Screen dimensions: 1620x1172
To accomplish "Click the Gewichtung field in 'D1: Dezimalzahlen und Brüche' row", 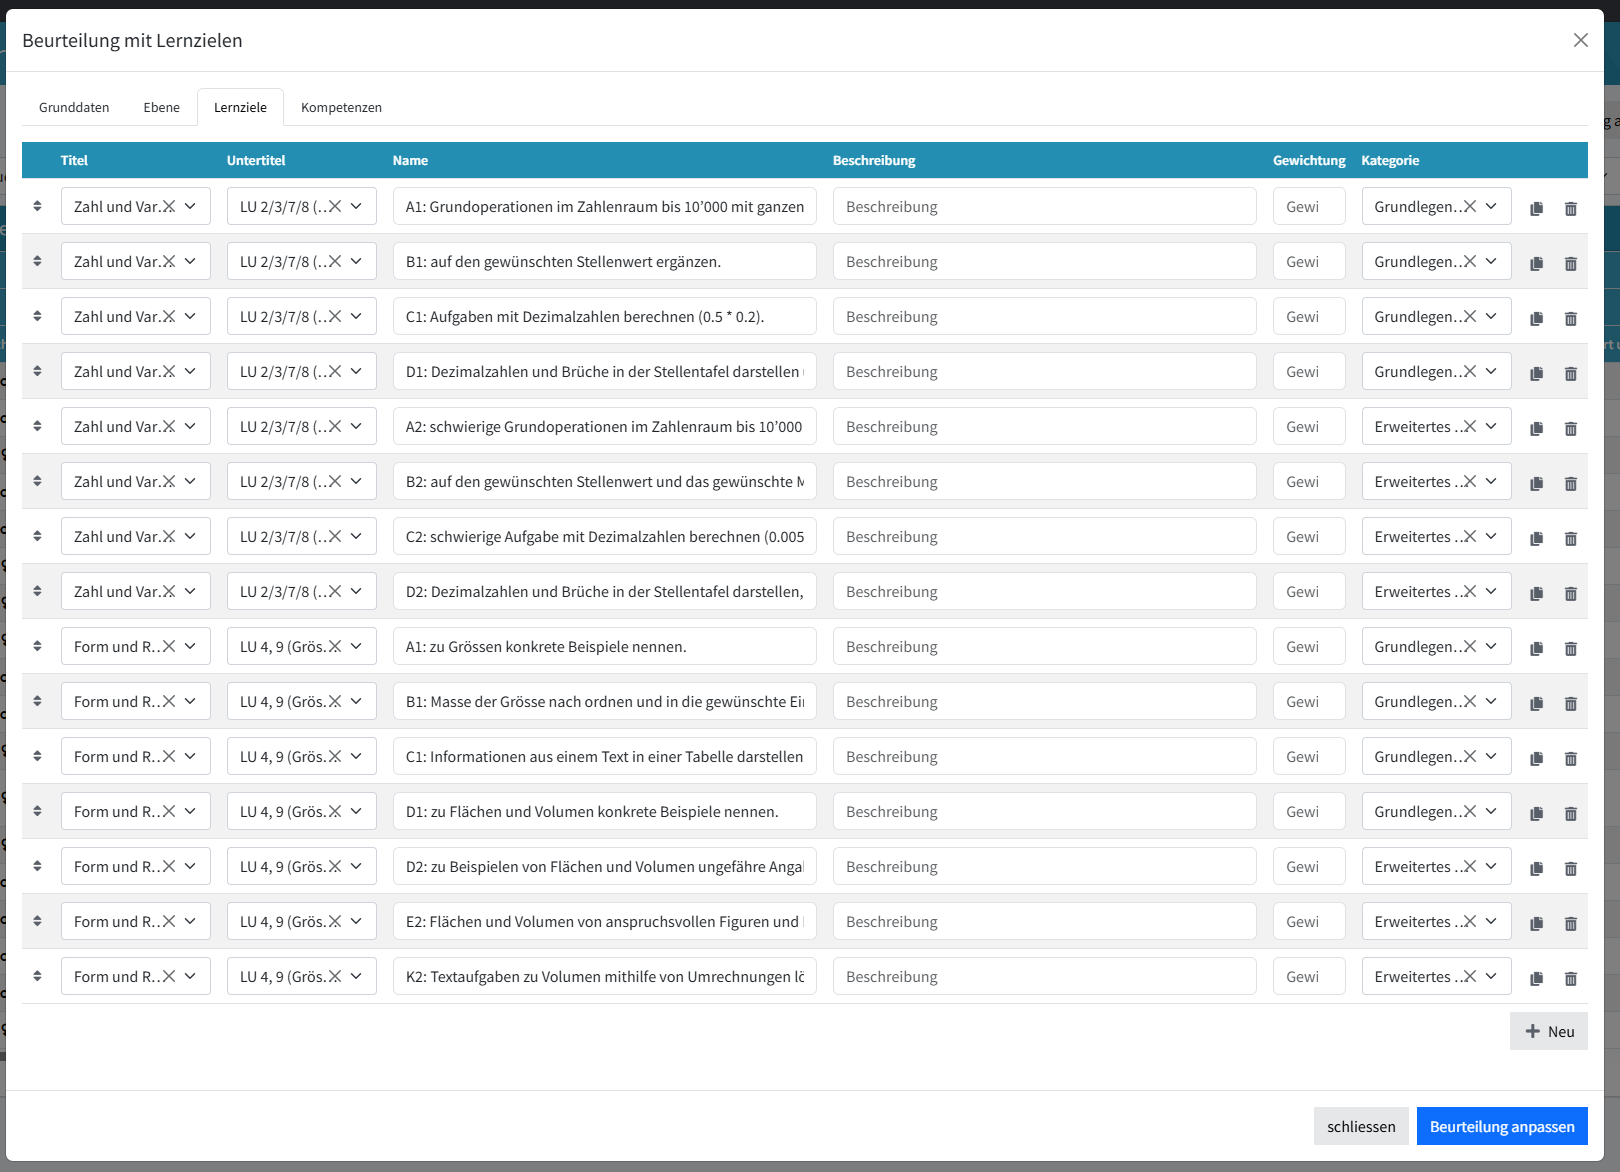I will pyautogui.click(x=1309, y=371).
